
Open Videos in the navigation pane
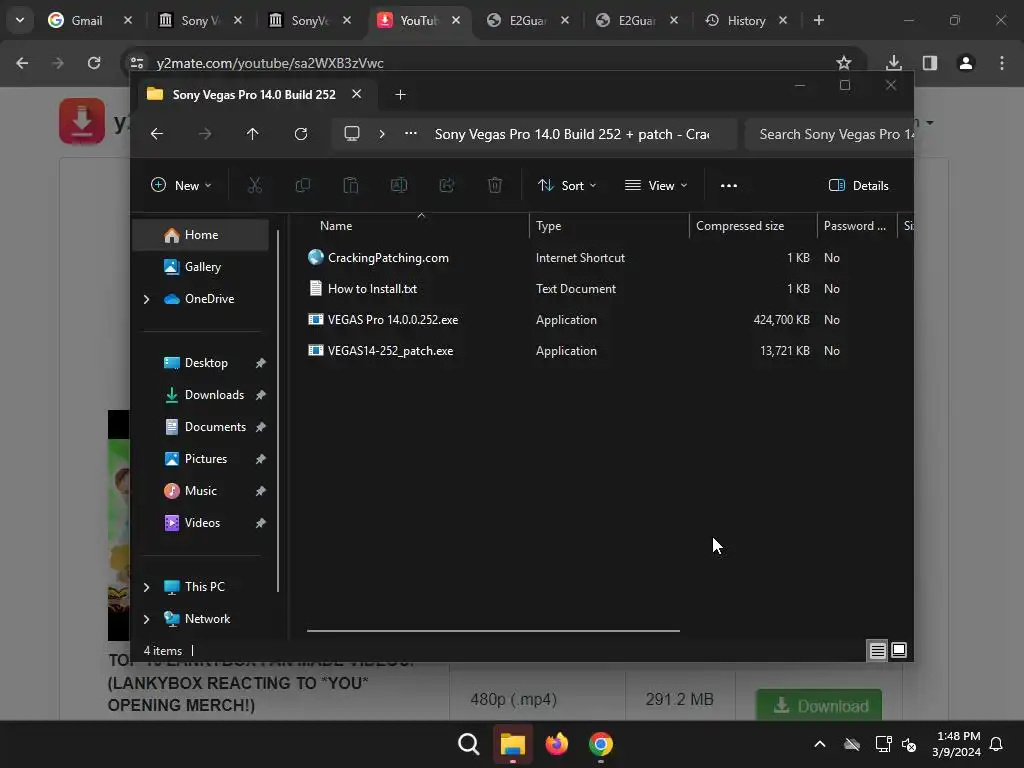coord(202,523)
